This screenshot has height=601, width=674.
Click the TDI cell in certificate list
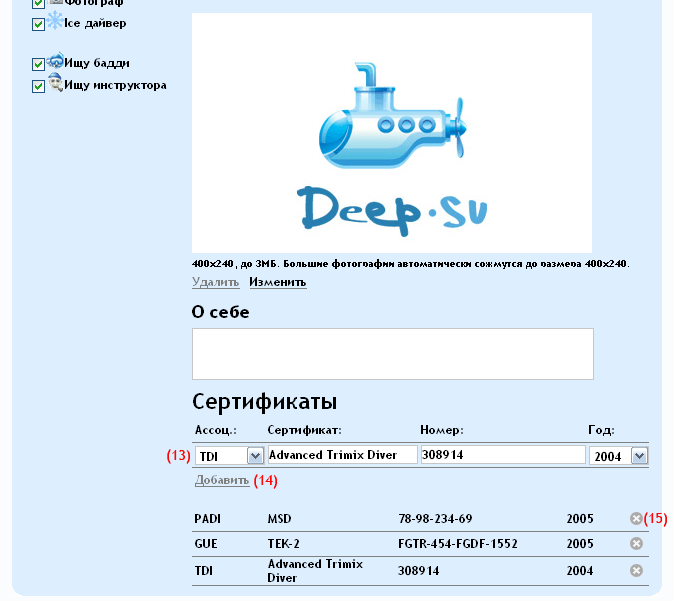click(x=203, y=571)
